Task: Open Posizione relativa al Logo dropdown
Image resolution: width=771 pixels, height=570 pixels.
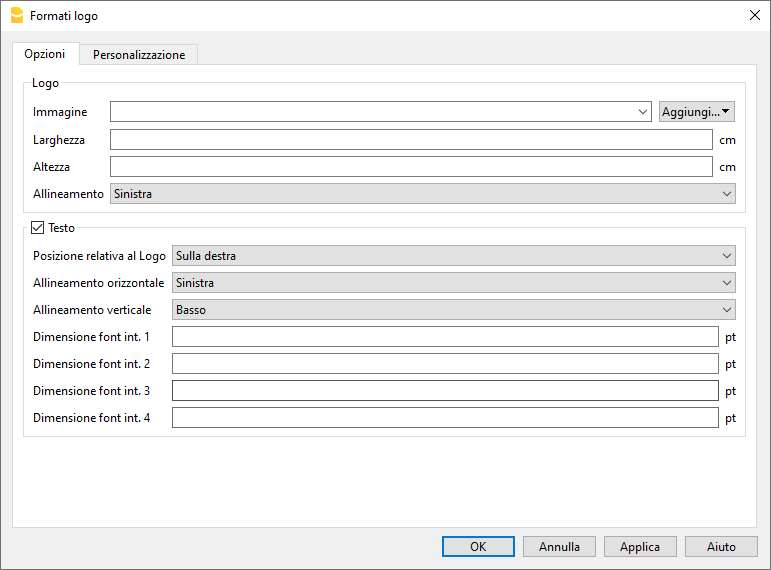Action: pyautogui.click(x=453, y=256)
